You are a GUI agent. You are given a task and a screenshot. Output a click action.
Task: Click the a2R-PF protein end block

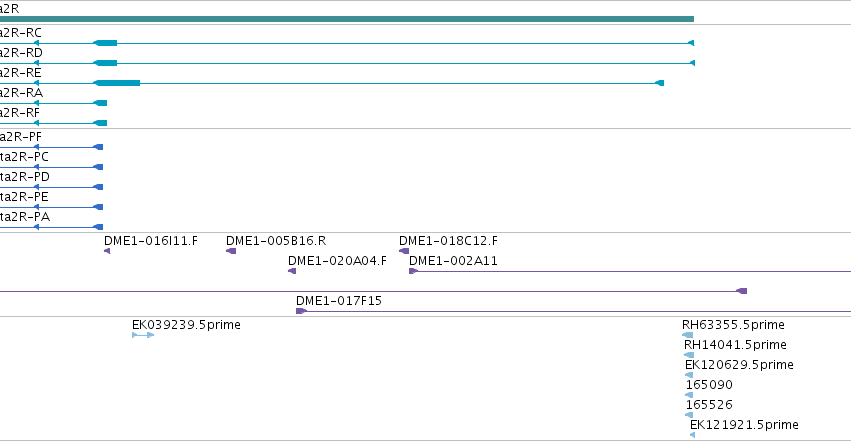tap(98, 147)
